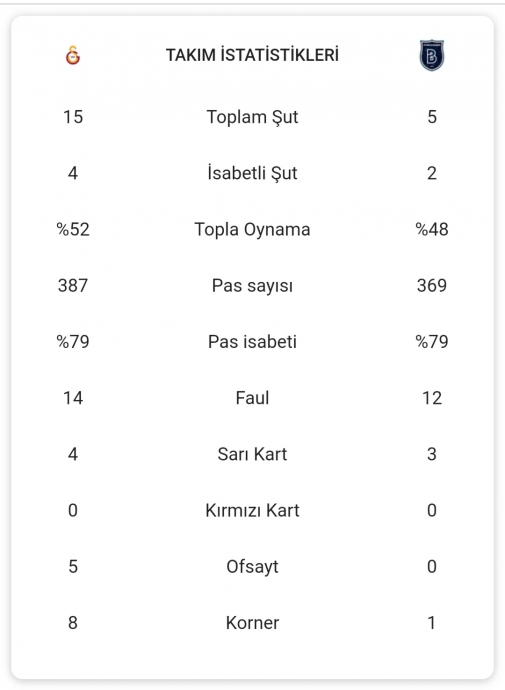Click the Sarı Kart label

(252, 454)
